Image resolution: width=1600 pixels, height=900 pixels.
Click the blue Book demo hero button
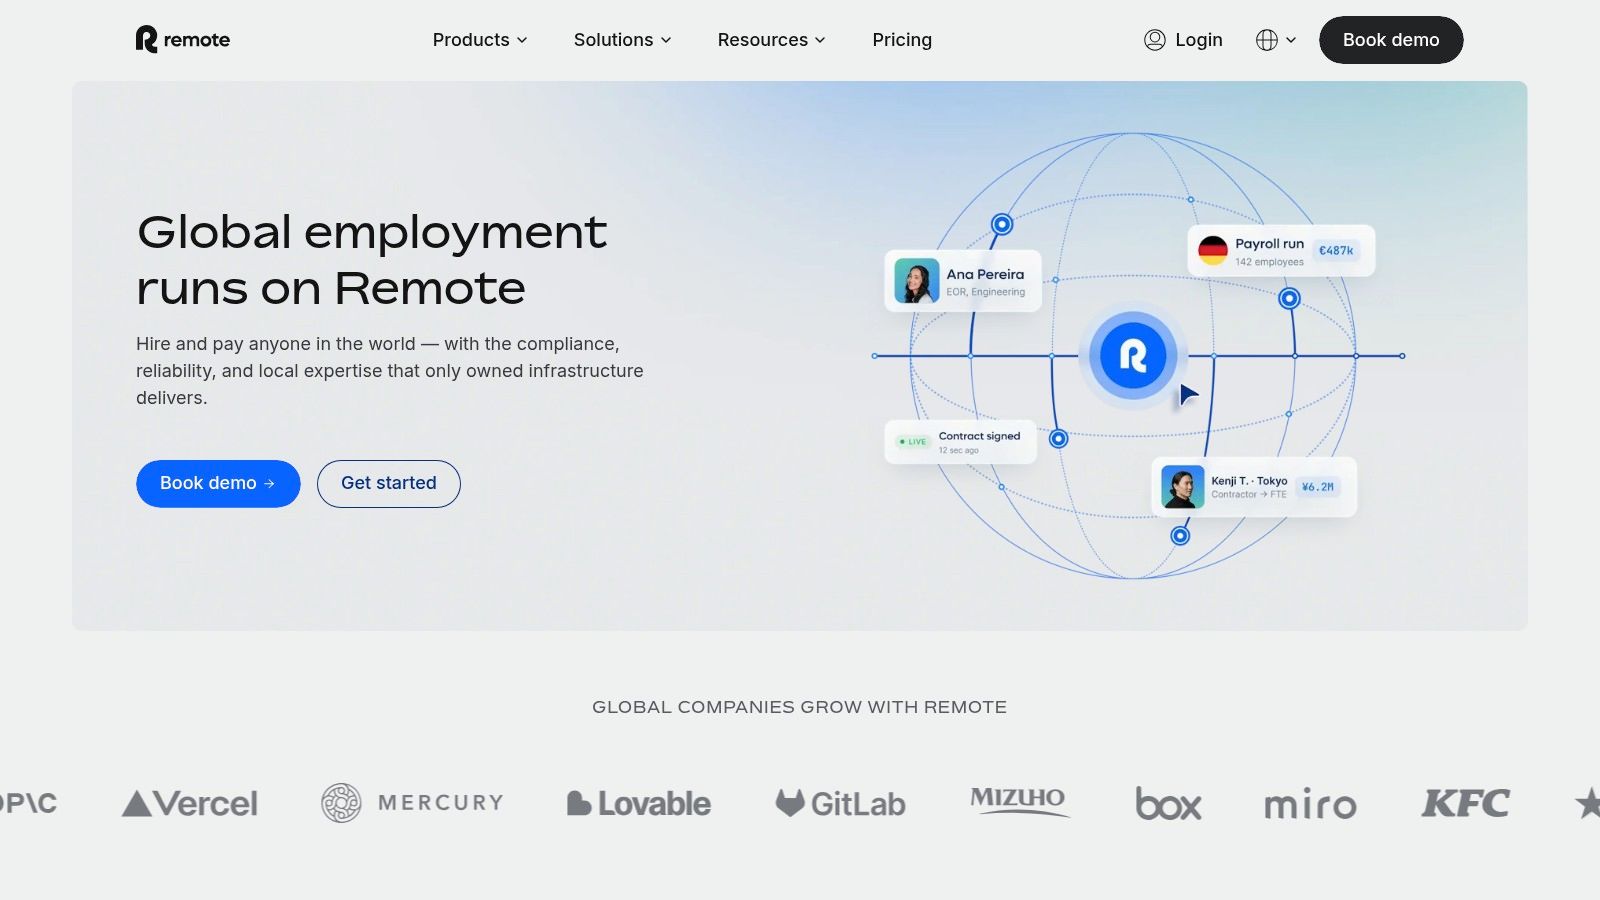point(218,483)
